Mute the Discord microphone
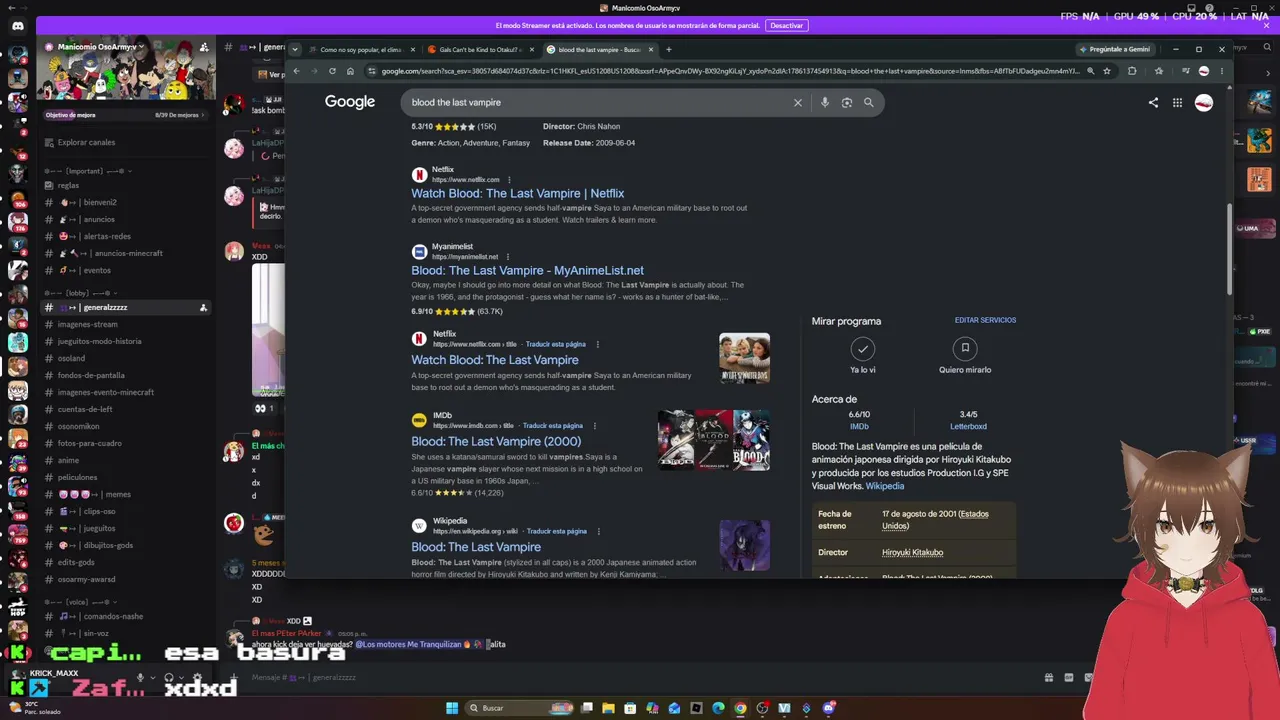1280x720 pixels. [140, 677]
